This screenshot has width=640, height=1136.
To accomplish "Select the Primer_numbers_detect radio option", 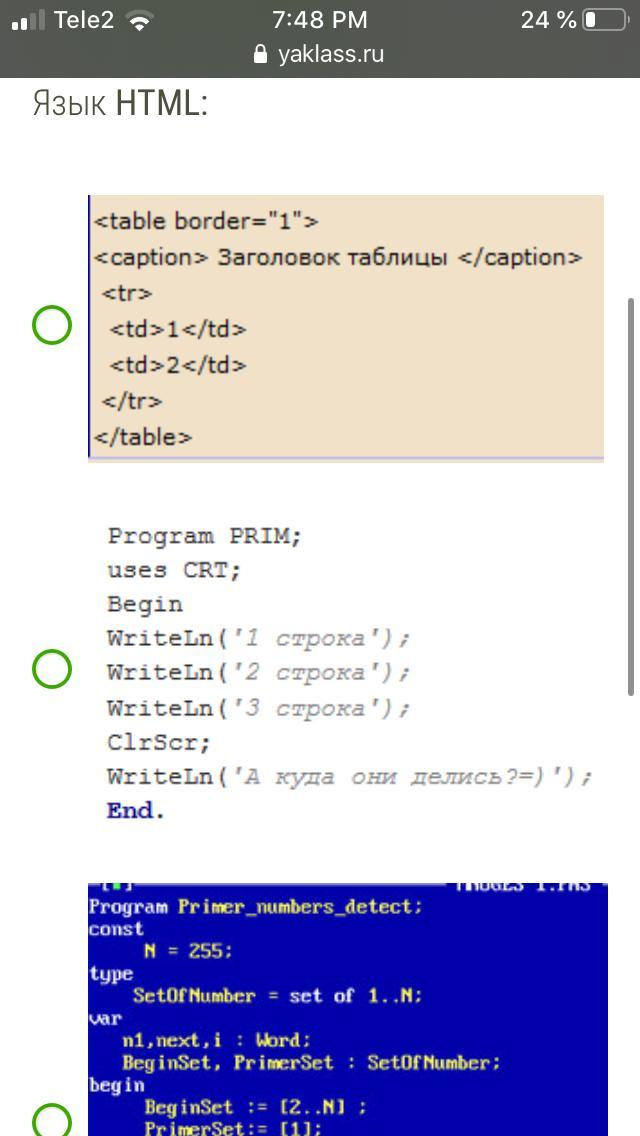I will pos(51,1122).
